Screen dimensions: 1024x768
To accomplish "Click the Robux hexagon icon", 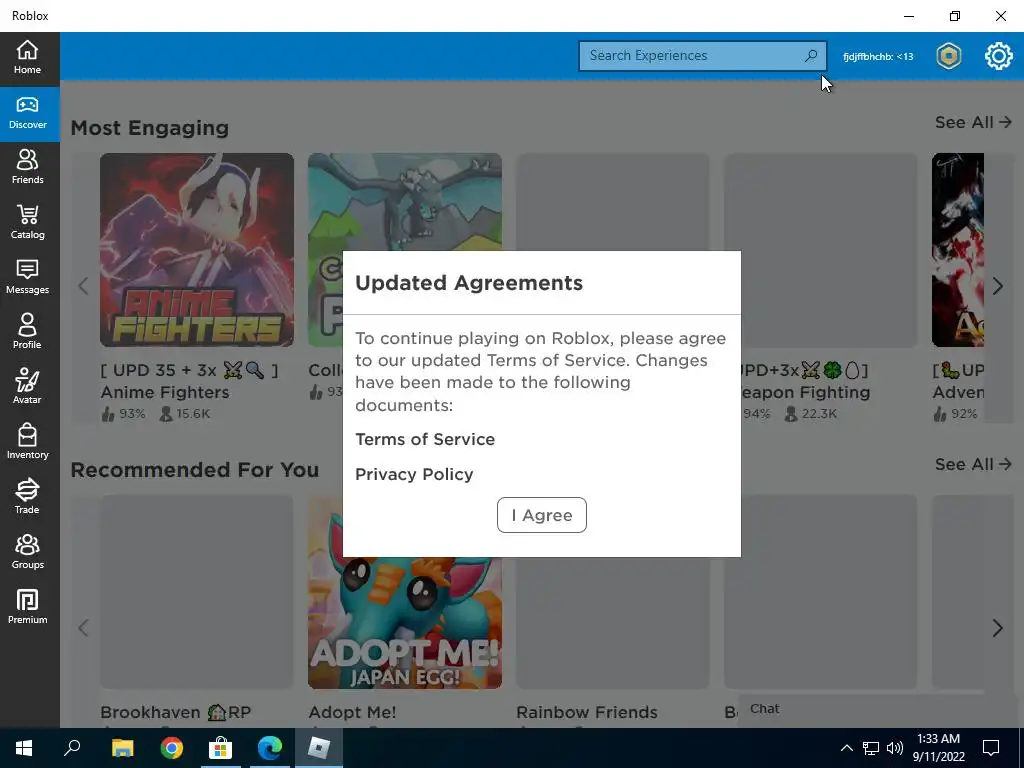I will click(948, 56).
